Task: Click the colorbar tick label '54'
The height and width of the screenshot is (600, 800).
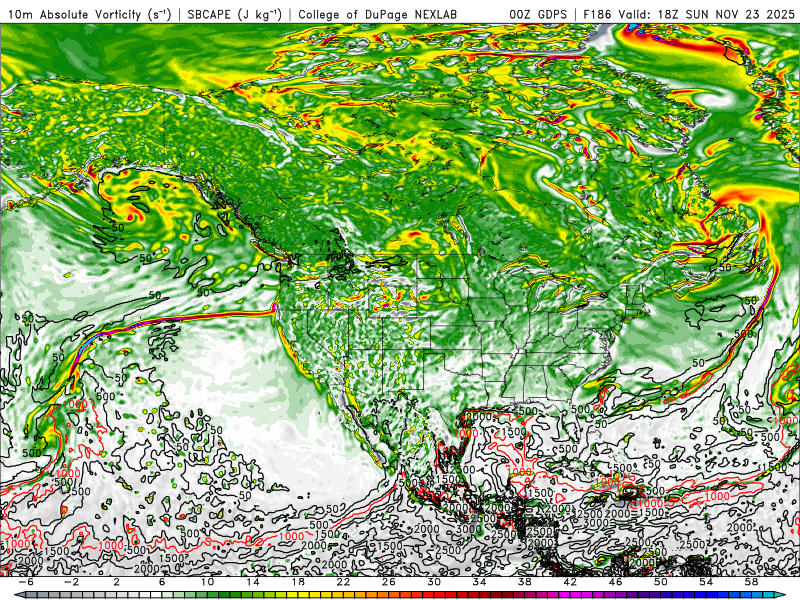Action: [706, 582]
